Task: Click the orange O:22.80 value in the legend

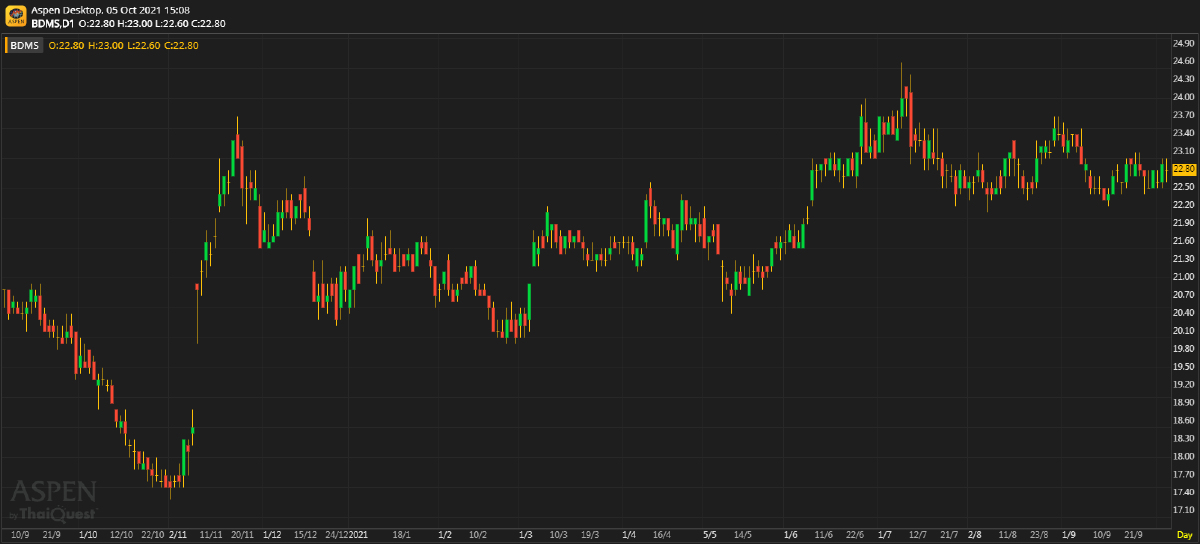Action: [65, 45]
